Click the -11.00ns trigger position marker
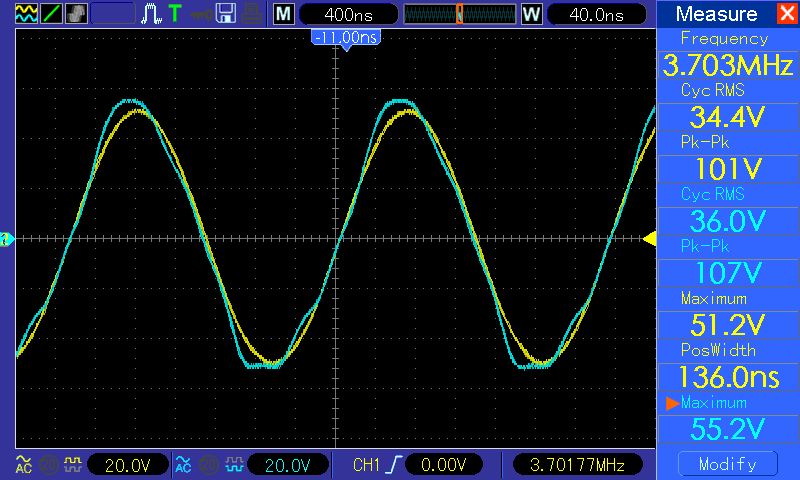800x480 pixels. pos(346,37)
